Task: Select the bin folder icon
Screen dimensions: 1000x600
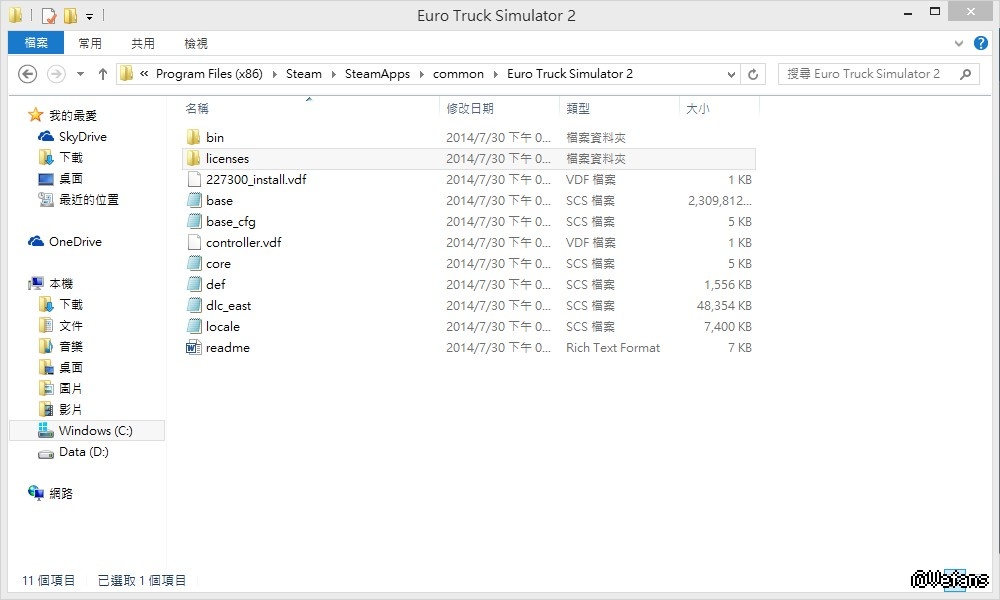Action: click(194, 138)
